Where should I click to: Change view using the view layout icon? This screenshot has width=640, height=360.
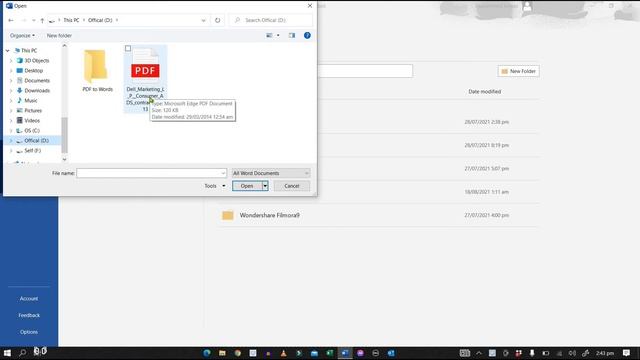269,36
